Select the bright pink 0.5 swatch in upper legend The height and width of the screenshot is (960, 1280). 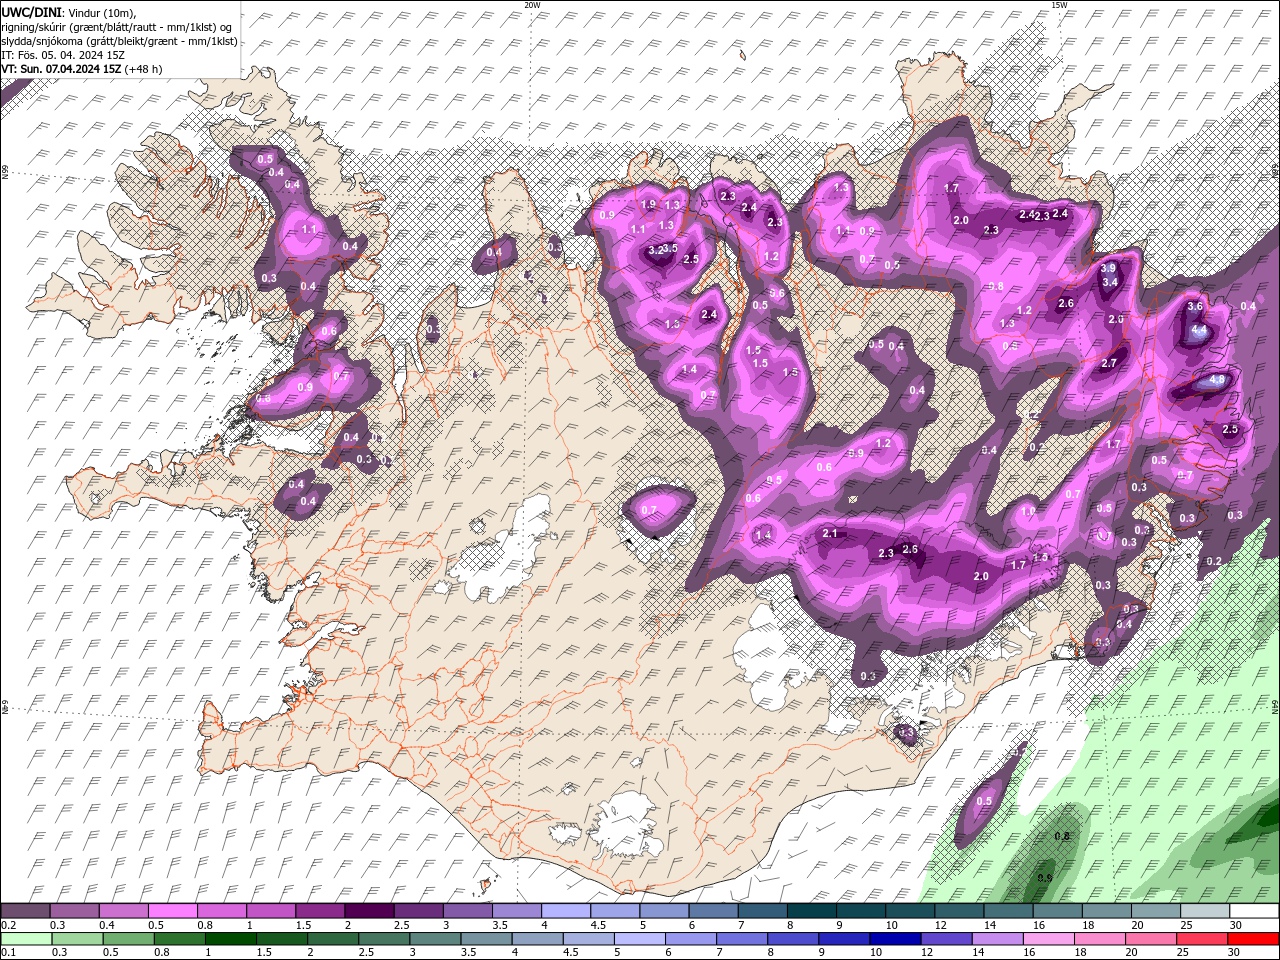coord(172,911)
